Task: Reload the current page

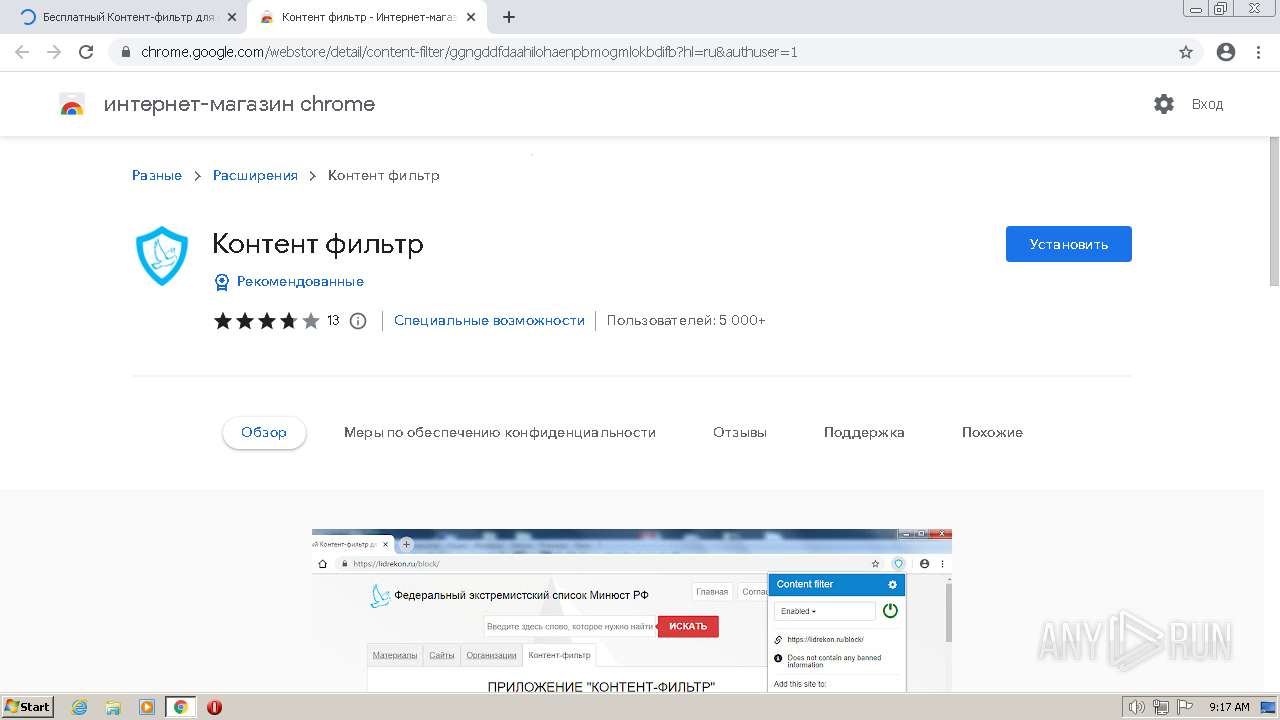Action: pyautogui.click(x=86, y=52)
